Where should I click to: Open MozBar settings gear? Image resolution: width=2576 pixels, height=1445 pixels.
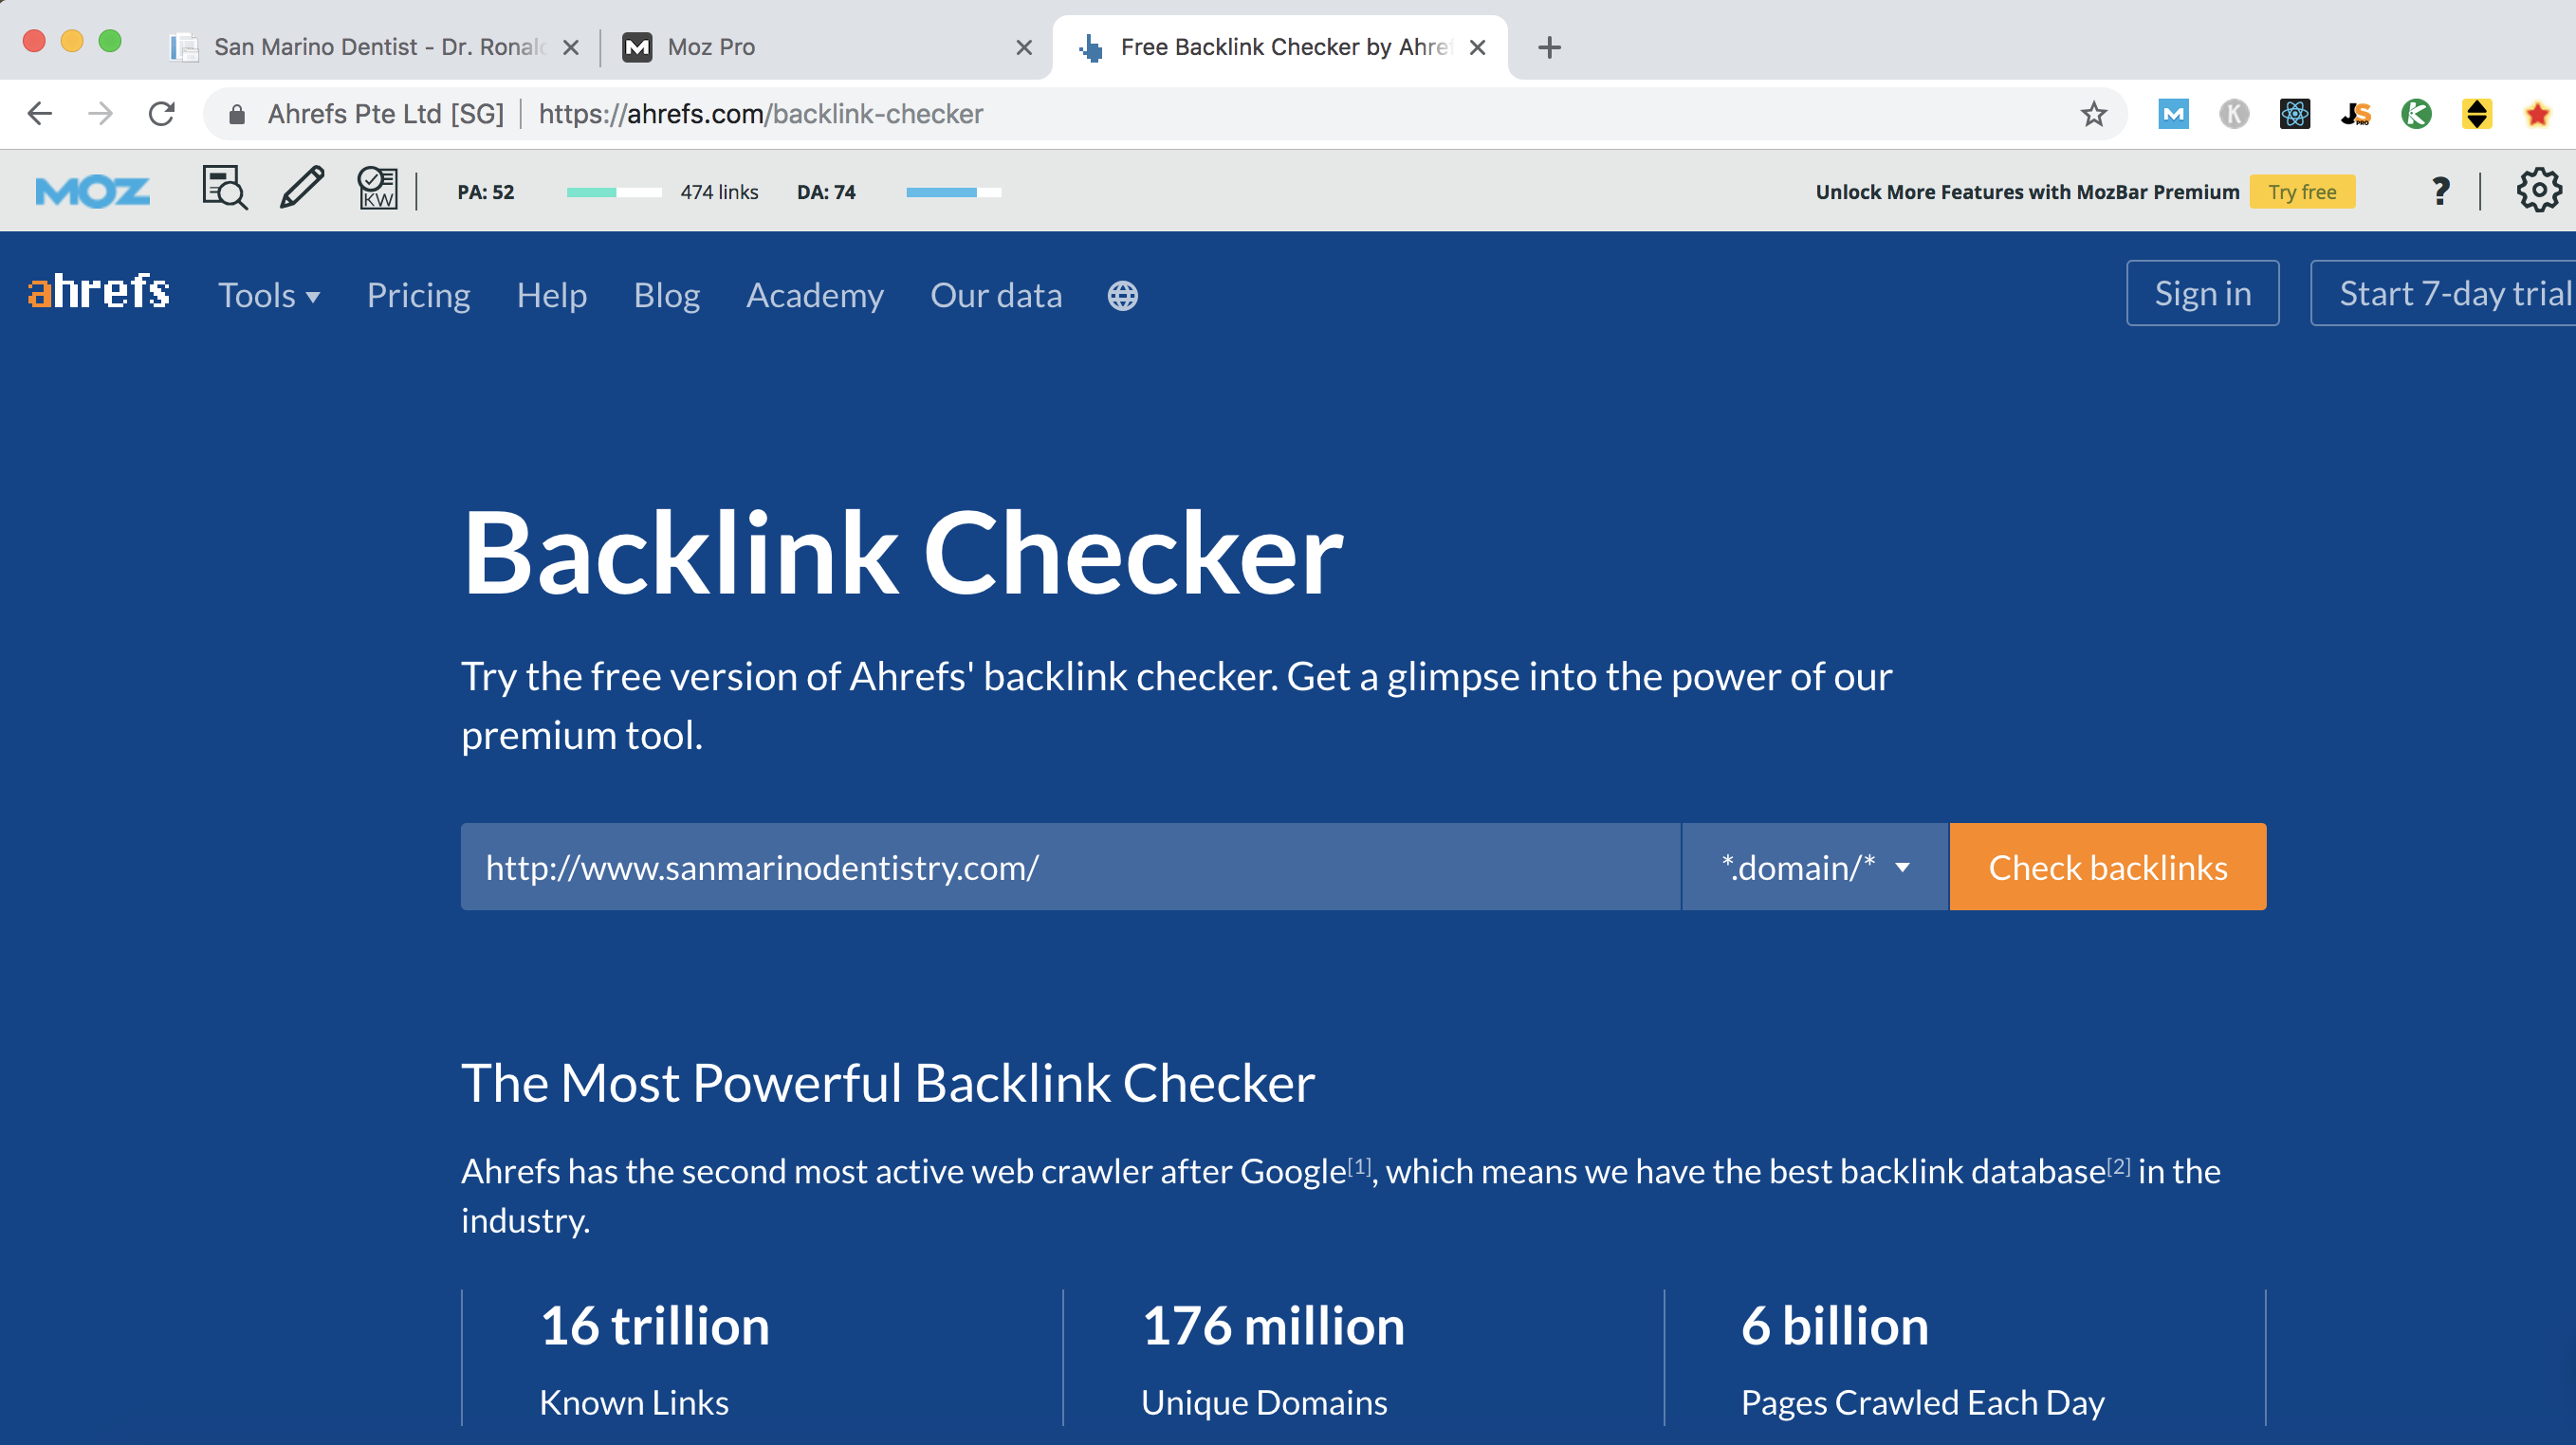pyautogui.click(x=2539, y=189)
